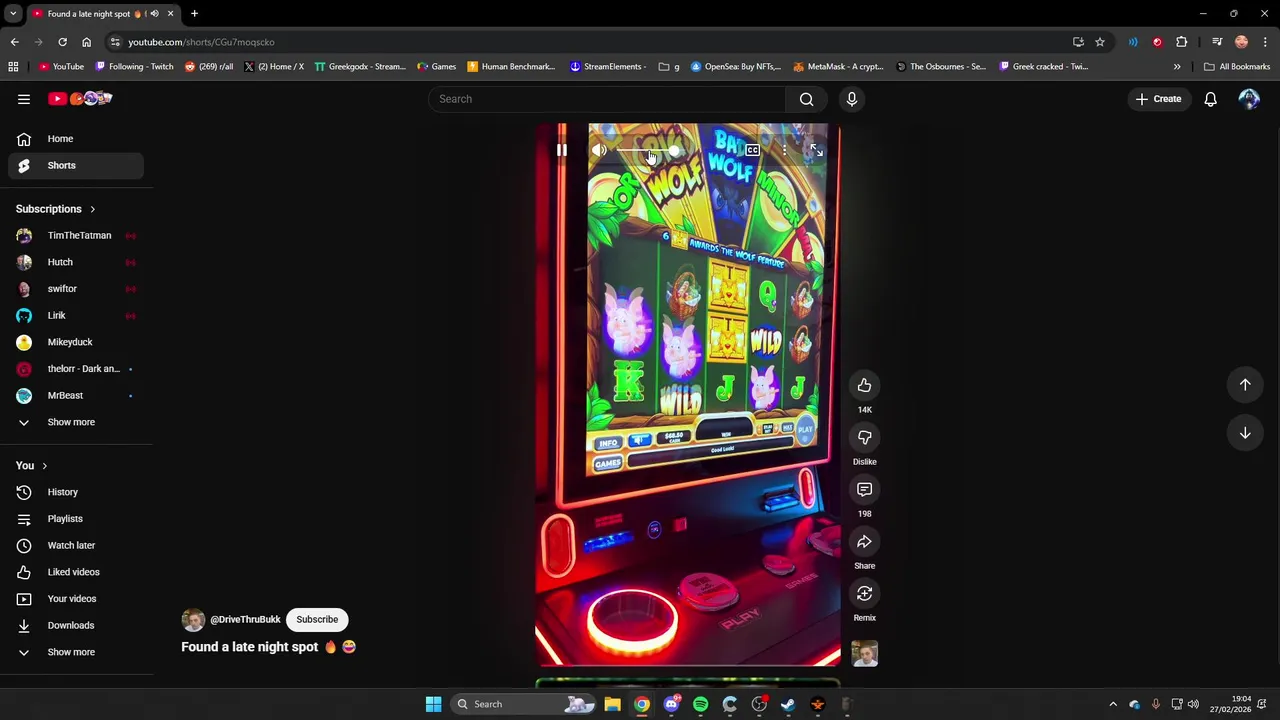Open History in sidebar
Image resolution: width=1280 pixels, height=720 pixels.
(76, 492)
